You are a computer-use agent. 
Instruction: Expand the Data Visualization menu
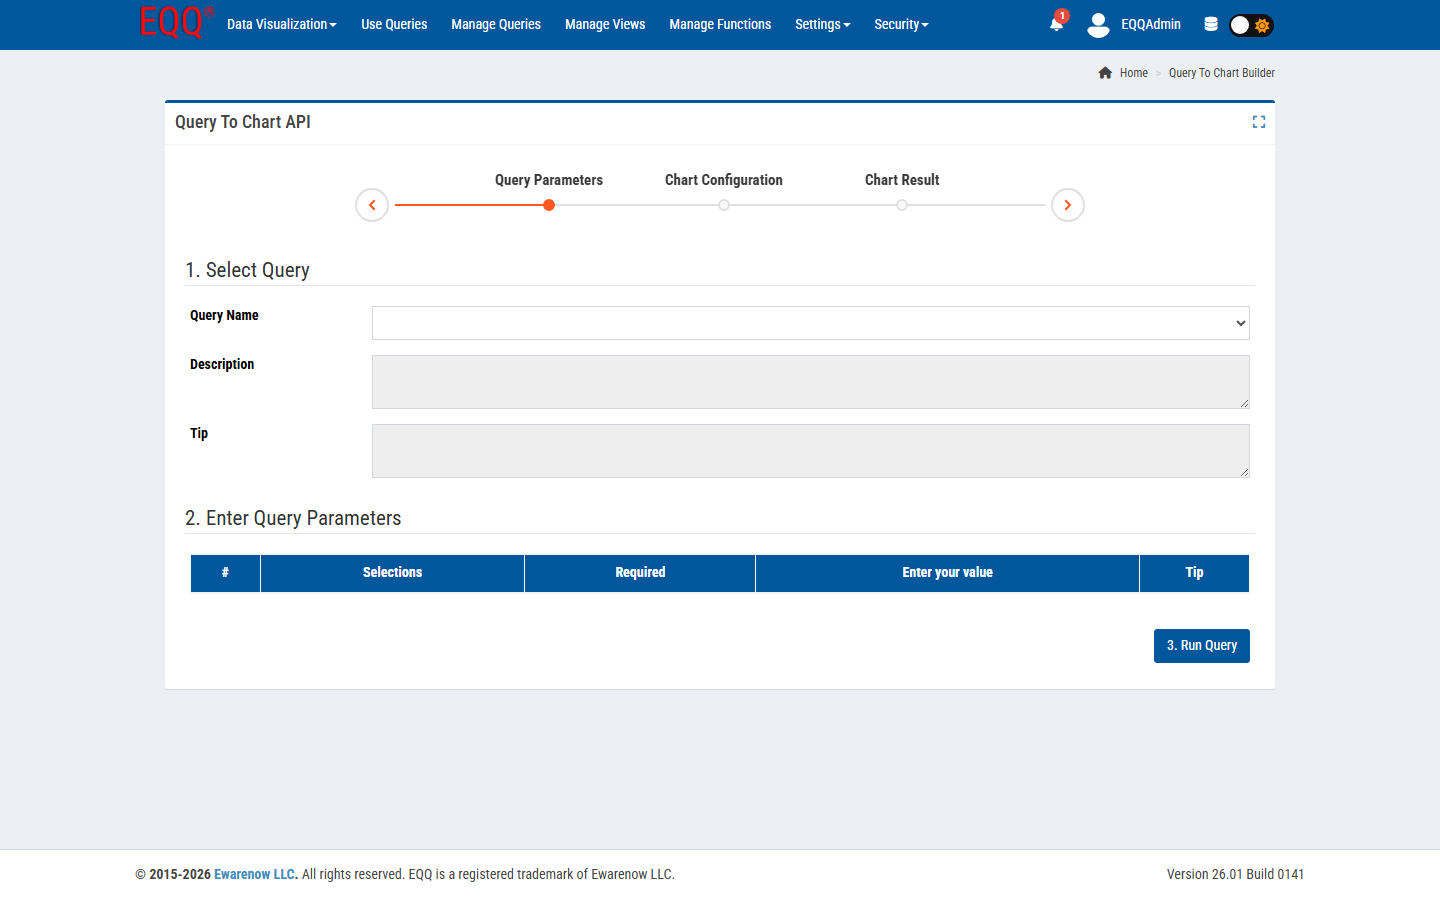(x=281, y=24)
